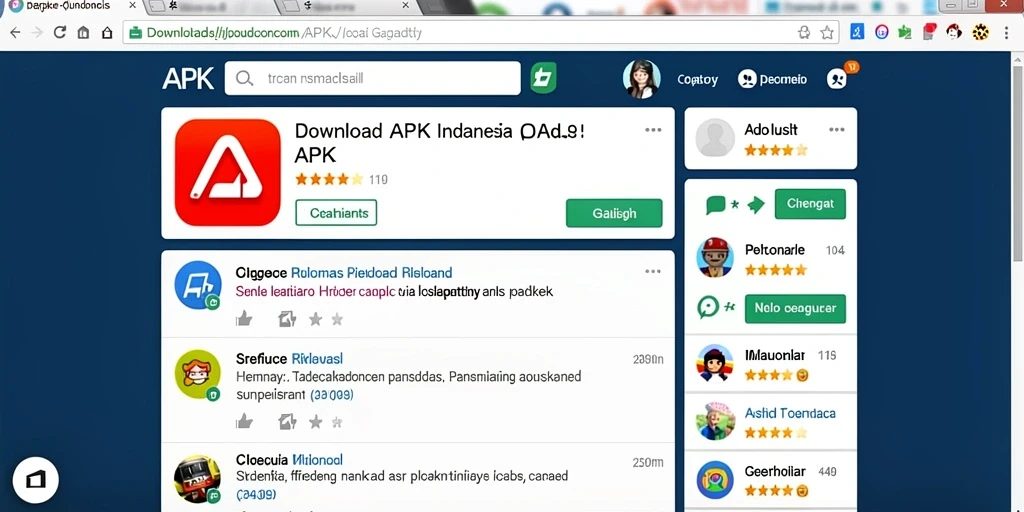Screen dimensions: 1024x512
Task: Open three-dot menu on Download APK card
Action: click(x=653, y=130)
